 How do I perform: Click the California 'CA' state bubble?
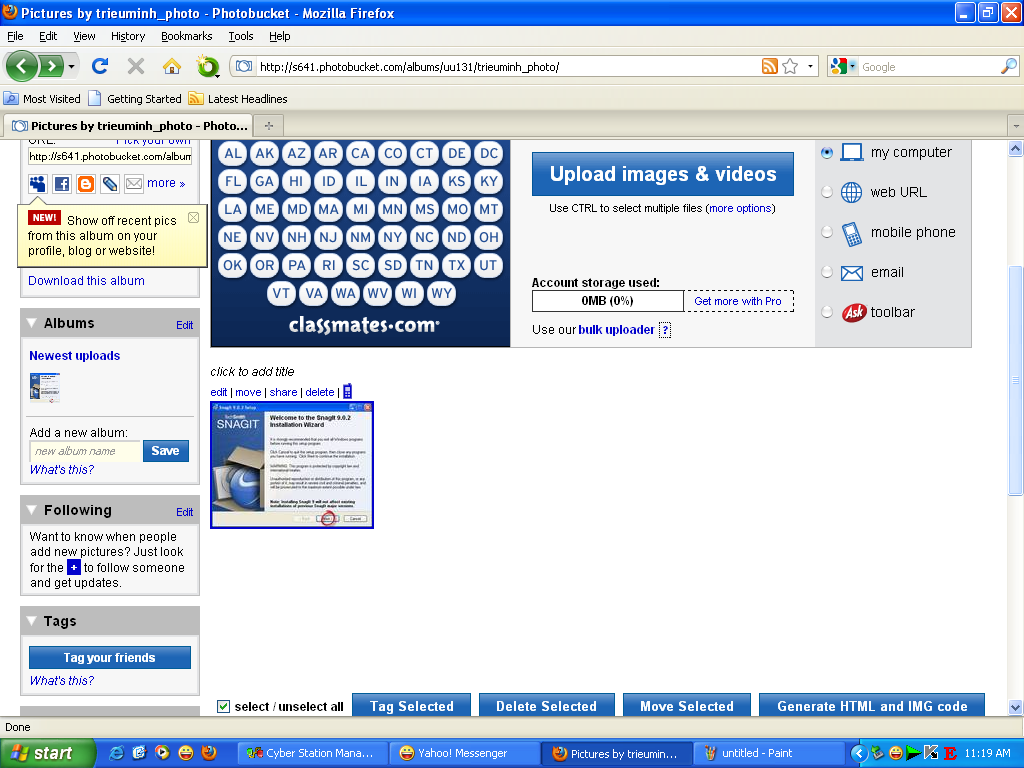coord(360,153)
